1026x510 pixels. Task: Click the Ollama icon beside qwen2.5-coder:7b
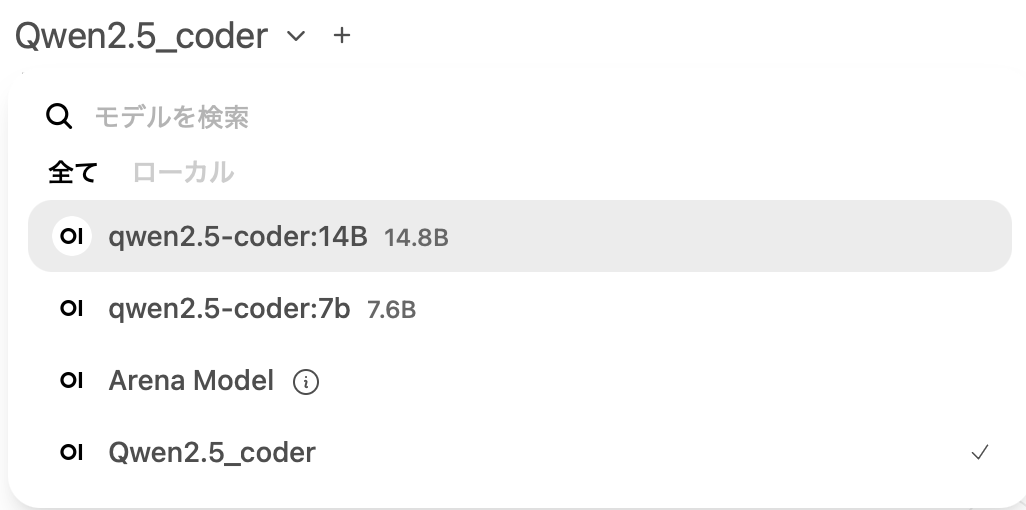72,309
